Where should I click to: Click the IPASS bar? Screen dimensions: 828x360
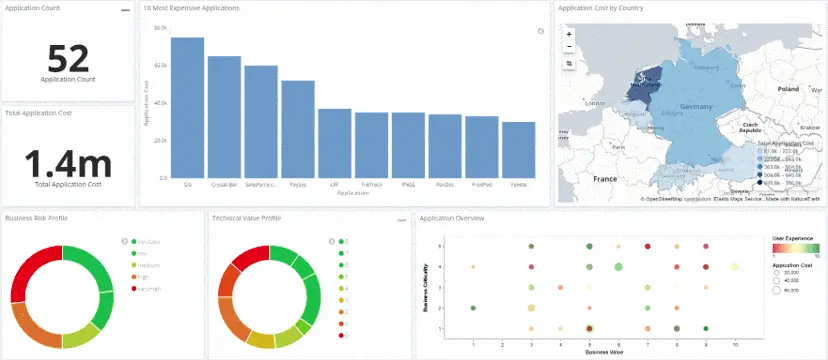click(408, 145)
